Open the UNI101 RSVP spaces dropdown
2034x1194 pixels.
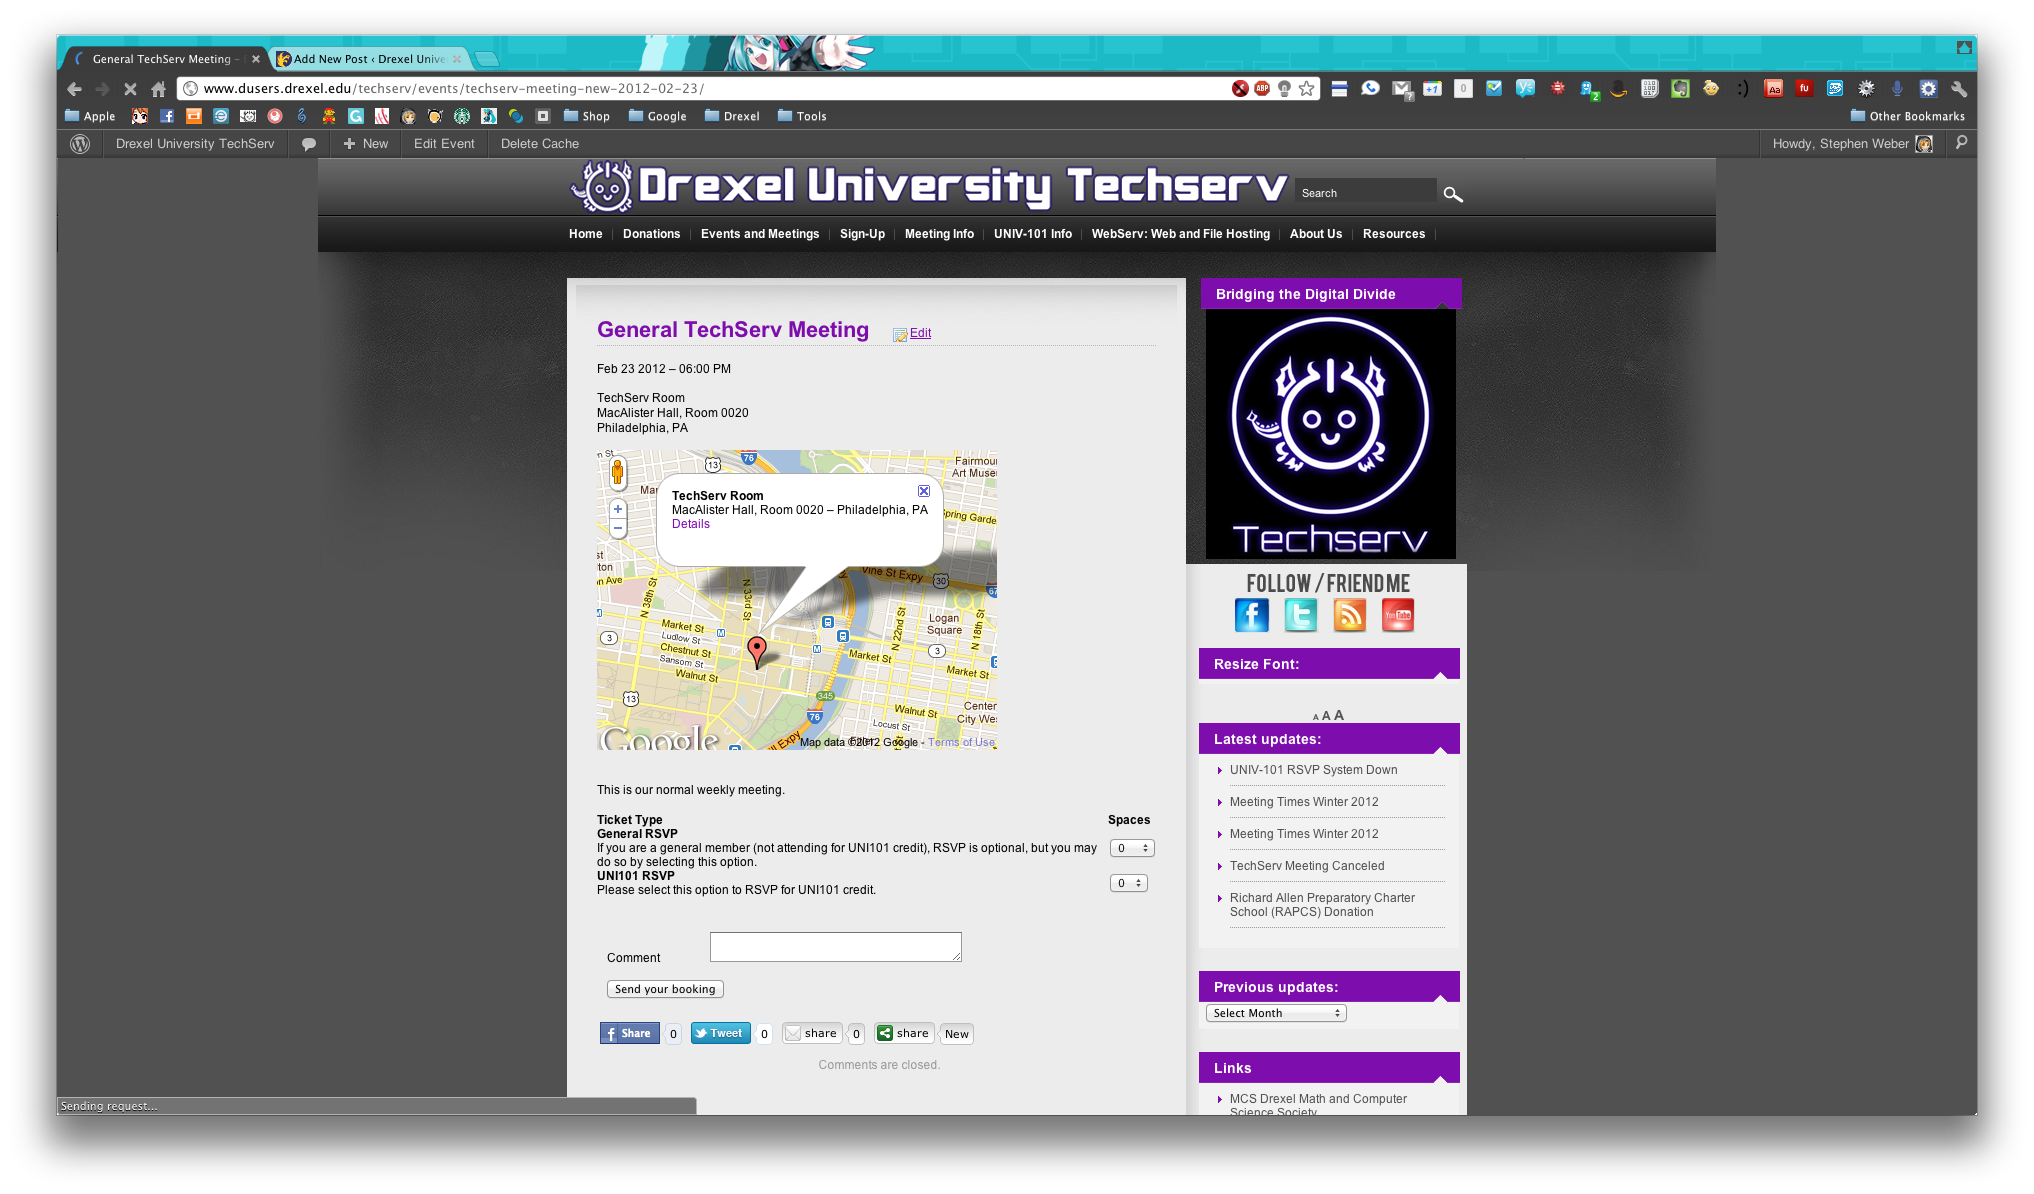[1129, 883]
